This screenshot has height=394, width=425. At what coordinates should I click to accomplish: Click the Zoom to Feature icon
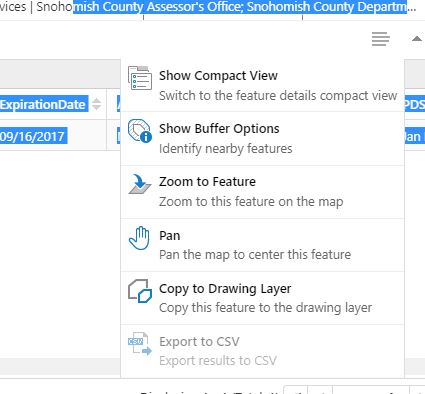tap(140, 184)
